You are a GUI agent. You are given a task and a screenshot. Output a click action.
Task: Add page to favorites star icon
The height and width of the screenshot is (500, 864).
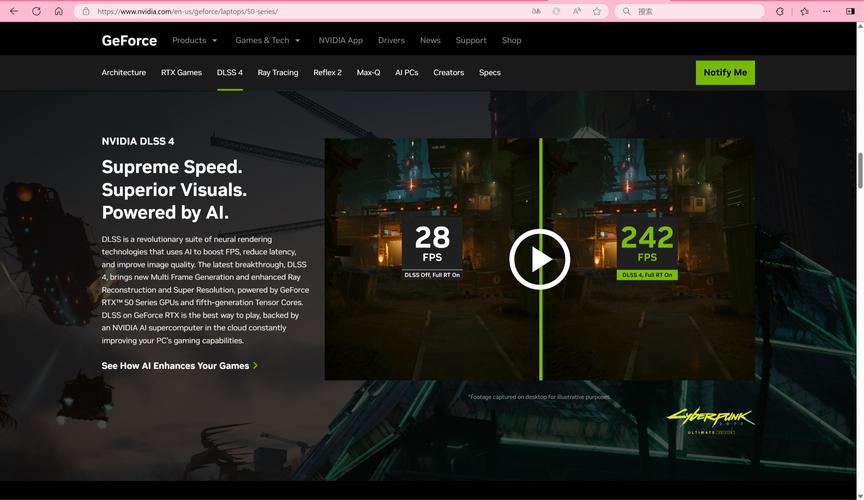coord(597,11)
